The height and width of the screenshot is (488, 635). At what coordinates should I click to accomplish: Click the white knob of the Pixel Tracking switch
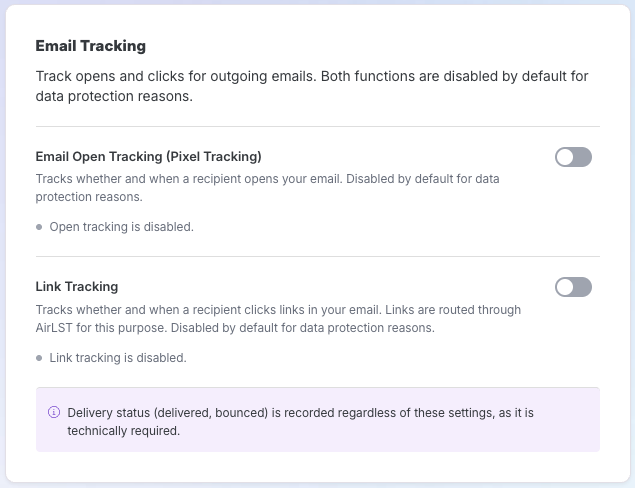click(x=565, y=157)
